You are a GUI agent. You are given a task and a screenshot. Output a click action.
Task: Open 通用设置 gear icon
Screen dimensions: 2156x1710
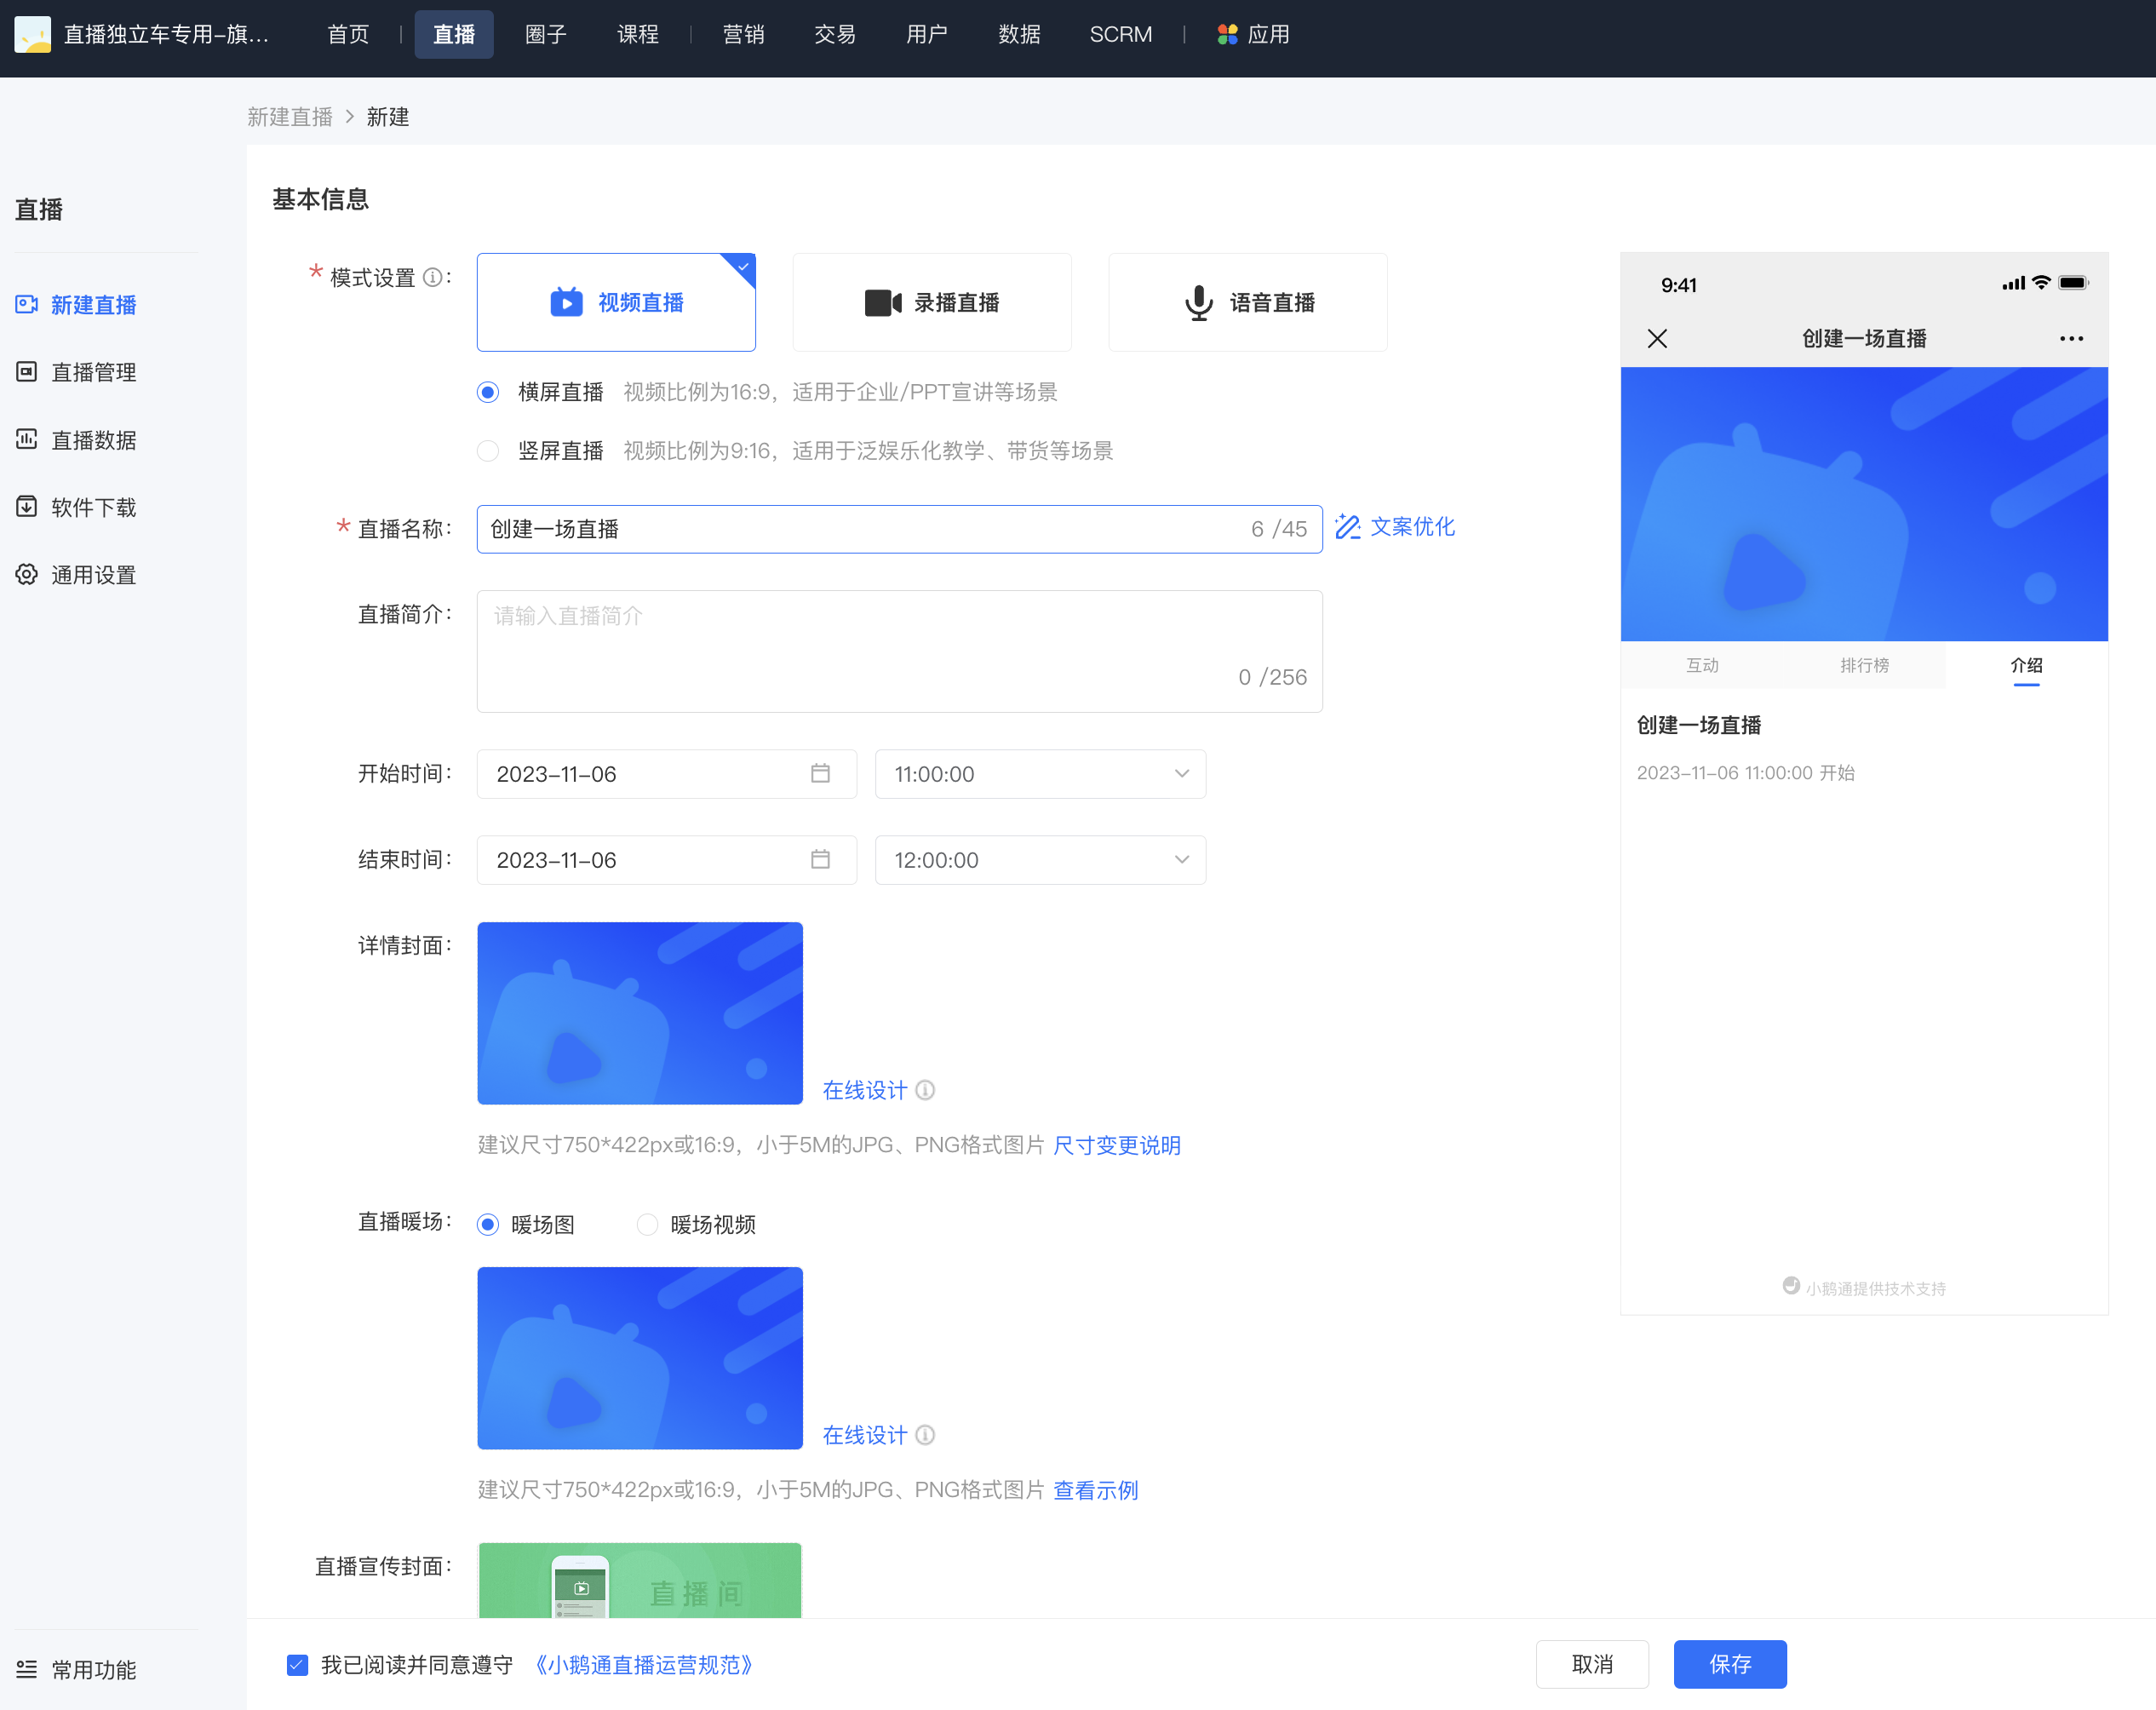click(27, 574)
